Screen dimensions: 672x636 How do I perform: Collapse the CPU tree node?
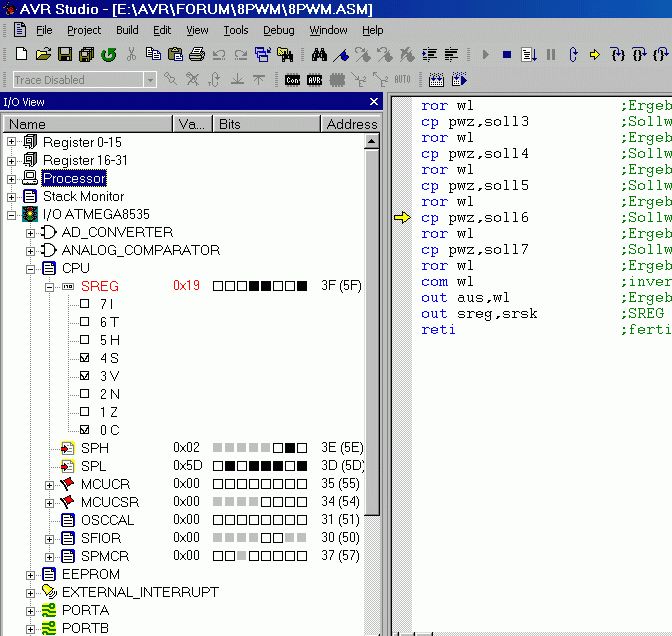(x=31, y=269)
